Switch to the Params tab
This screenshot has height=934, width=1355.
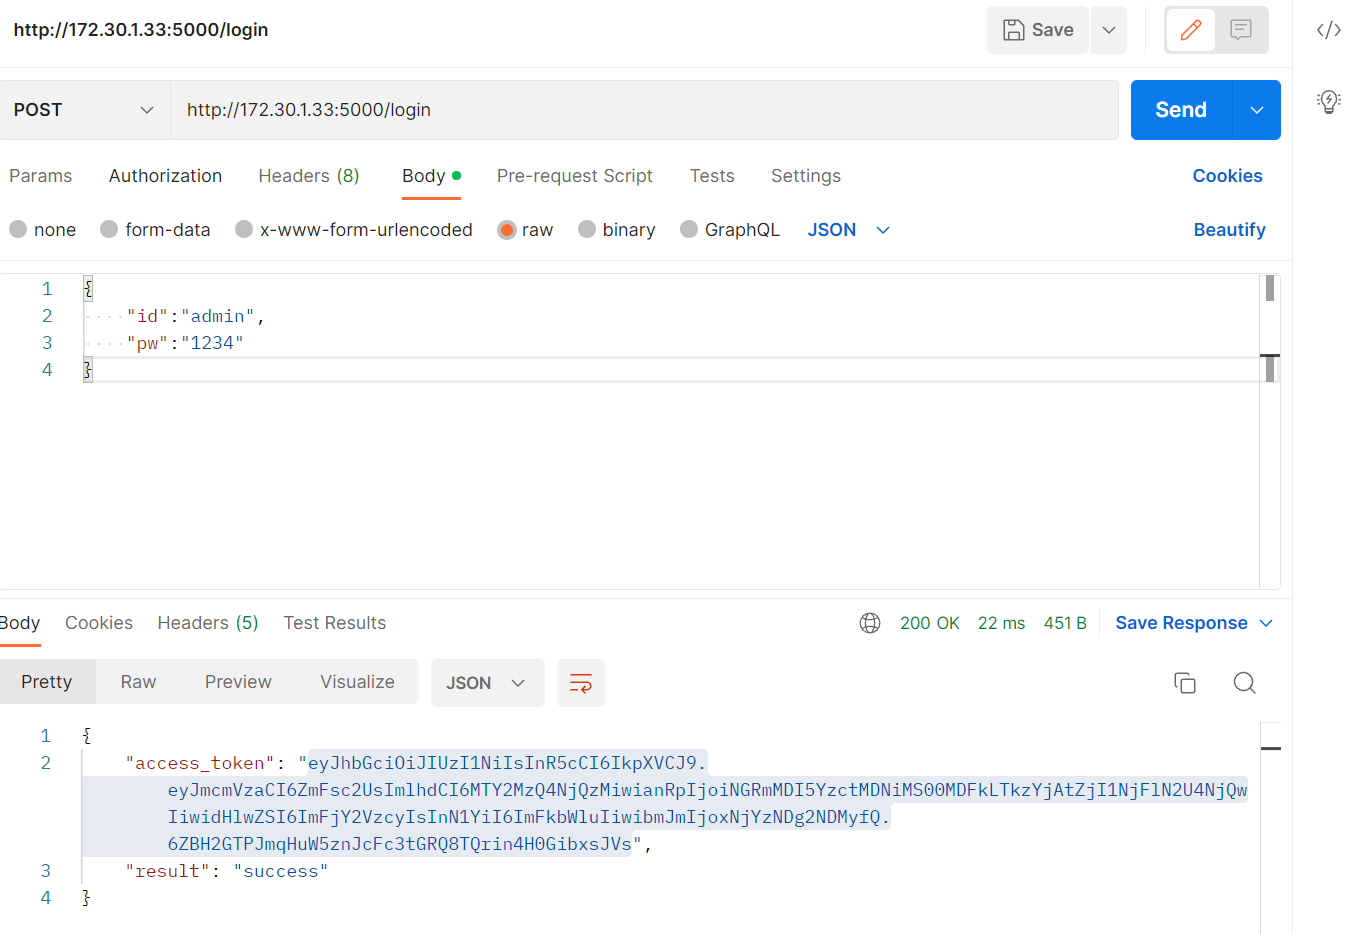41,176
